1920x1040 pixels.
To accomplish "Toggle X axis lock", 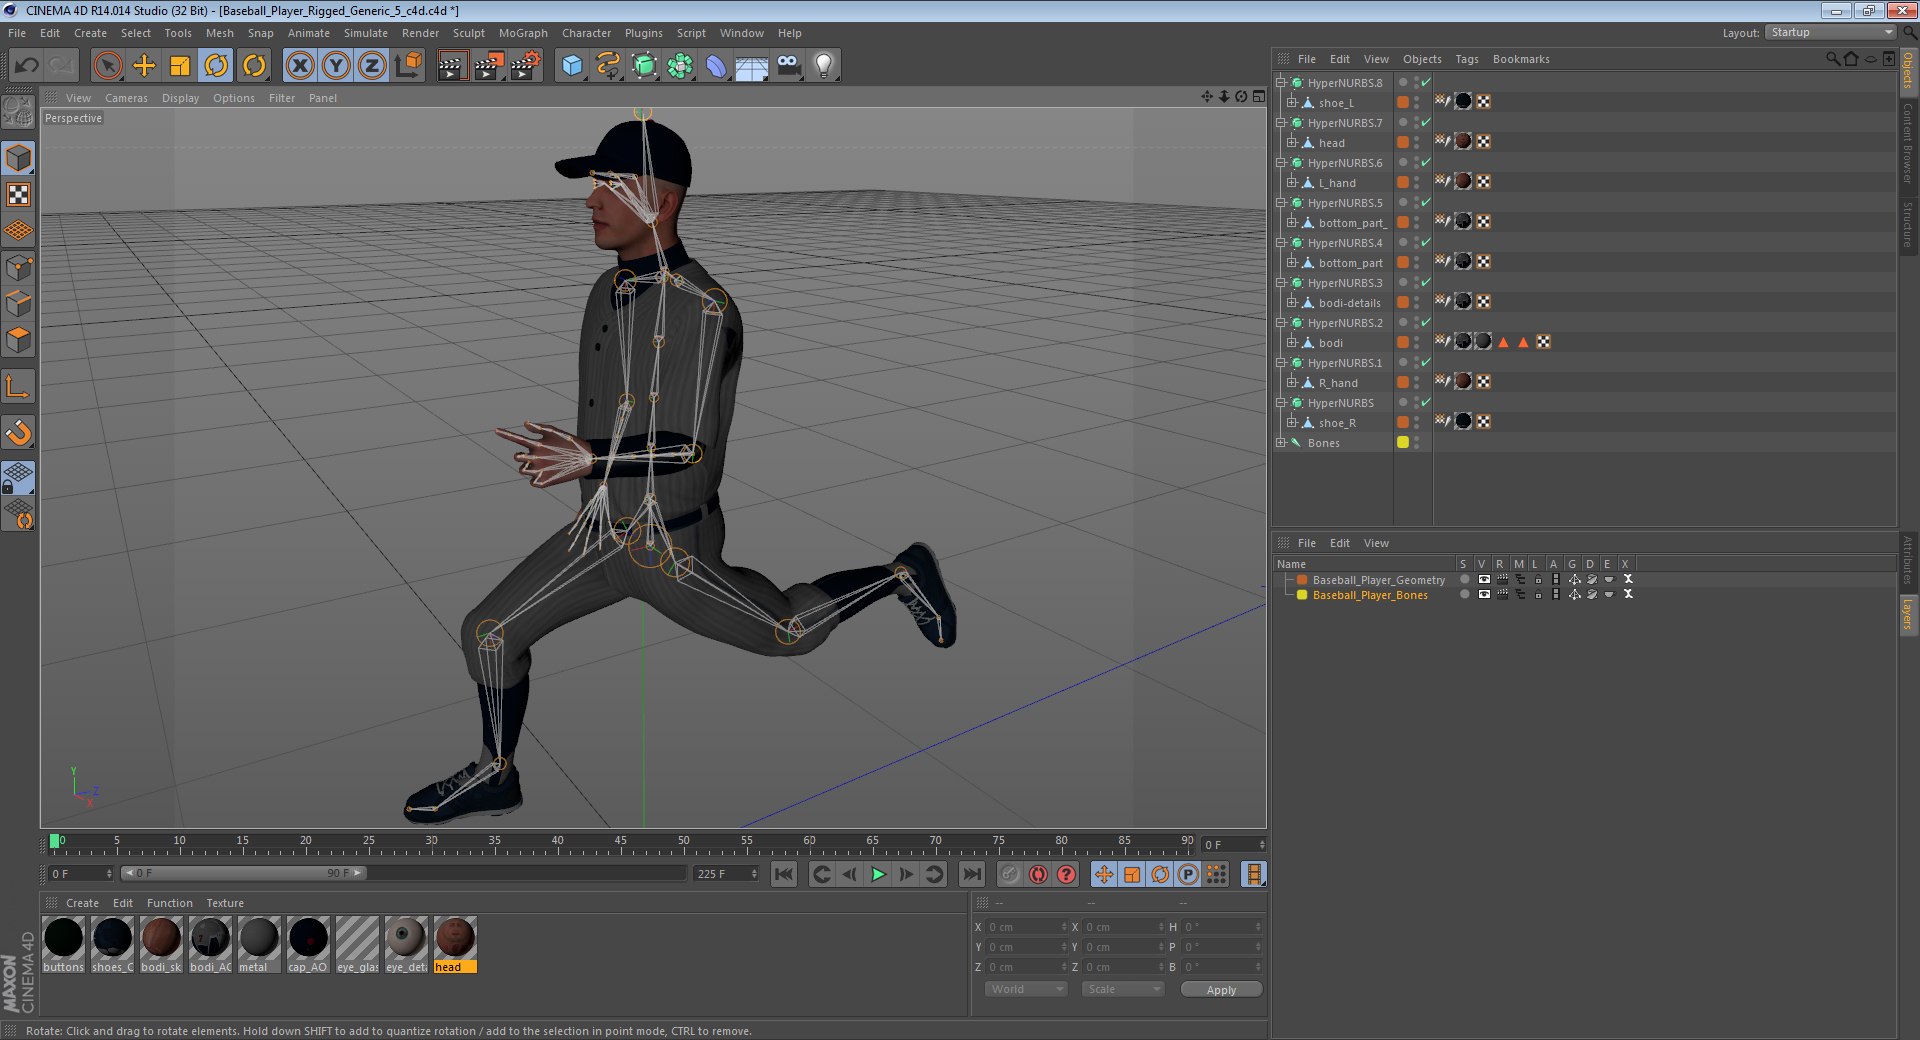I will [299, 66].
